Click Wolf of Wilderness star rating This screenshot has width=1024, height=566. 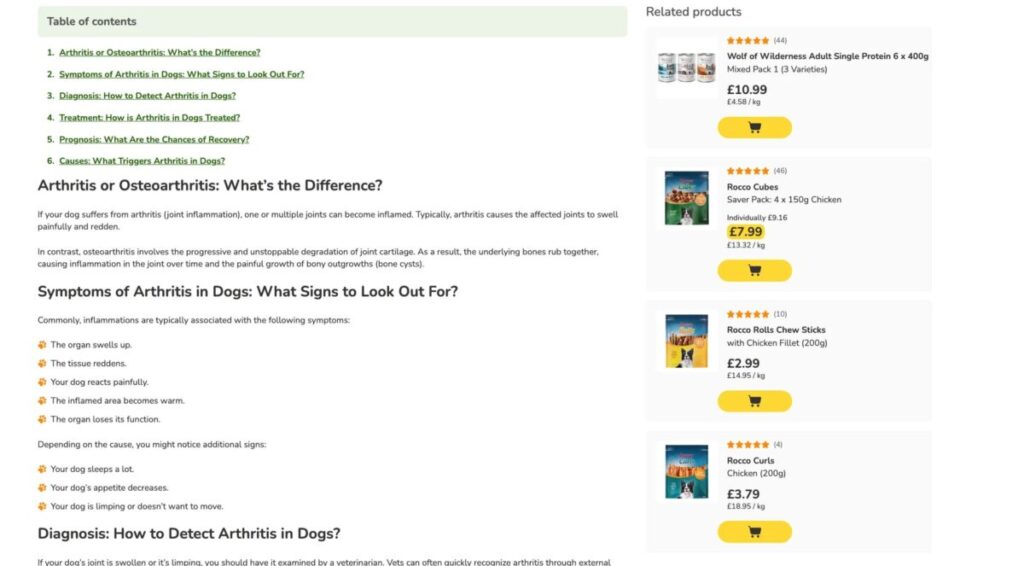pyautogui.click(x=748, y=41)
